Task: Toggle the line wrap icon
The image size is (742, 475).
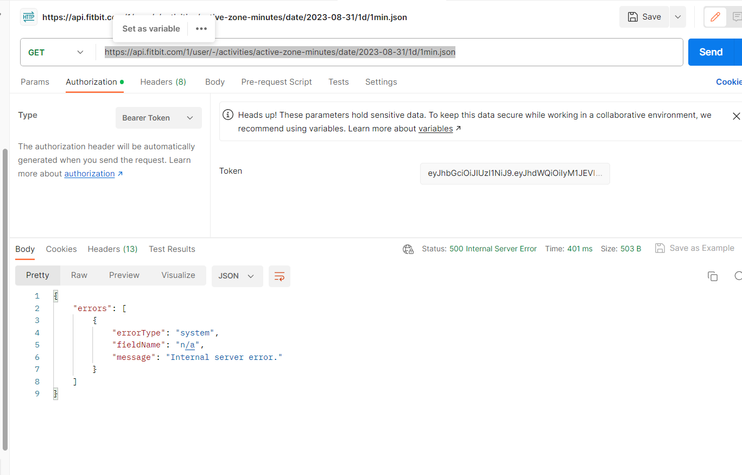Action: point(279,276)
